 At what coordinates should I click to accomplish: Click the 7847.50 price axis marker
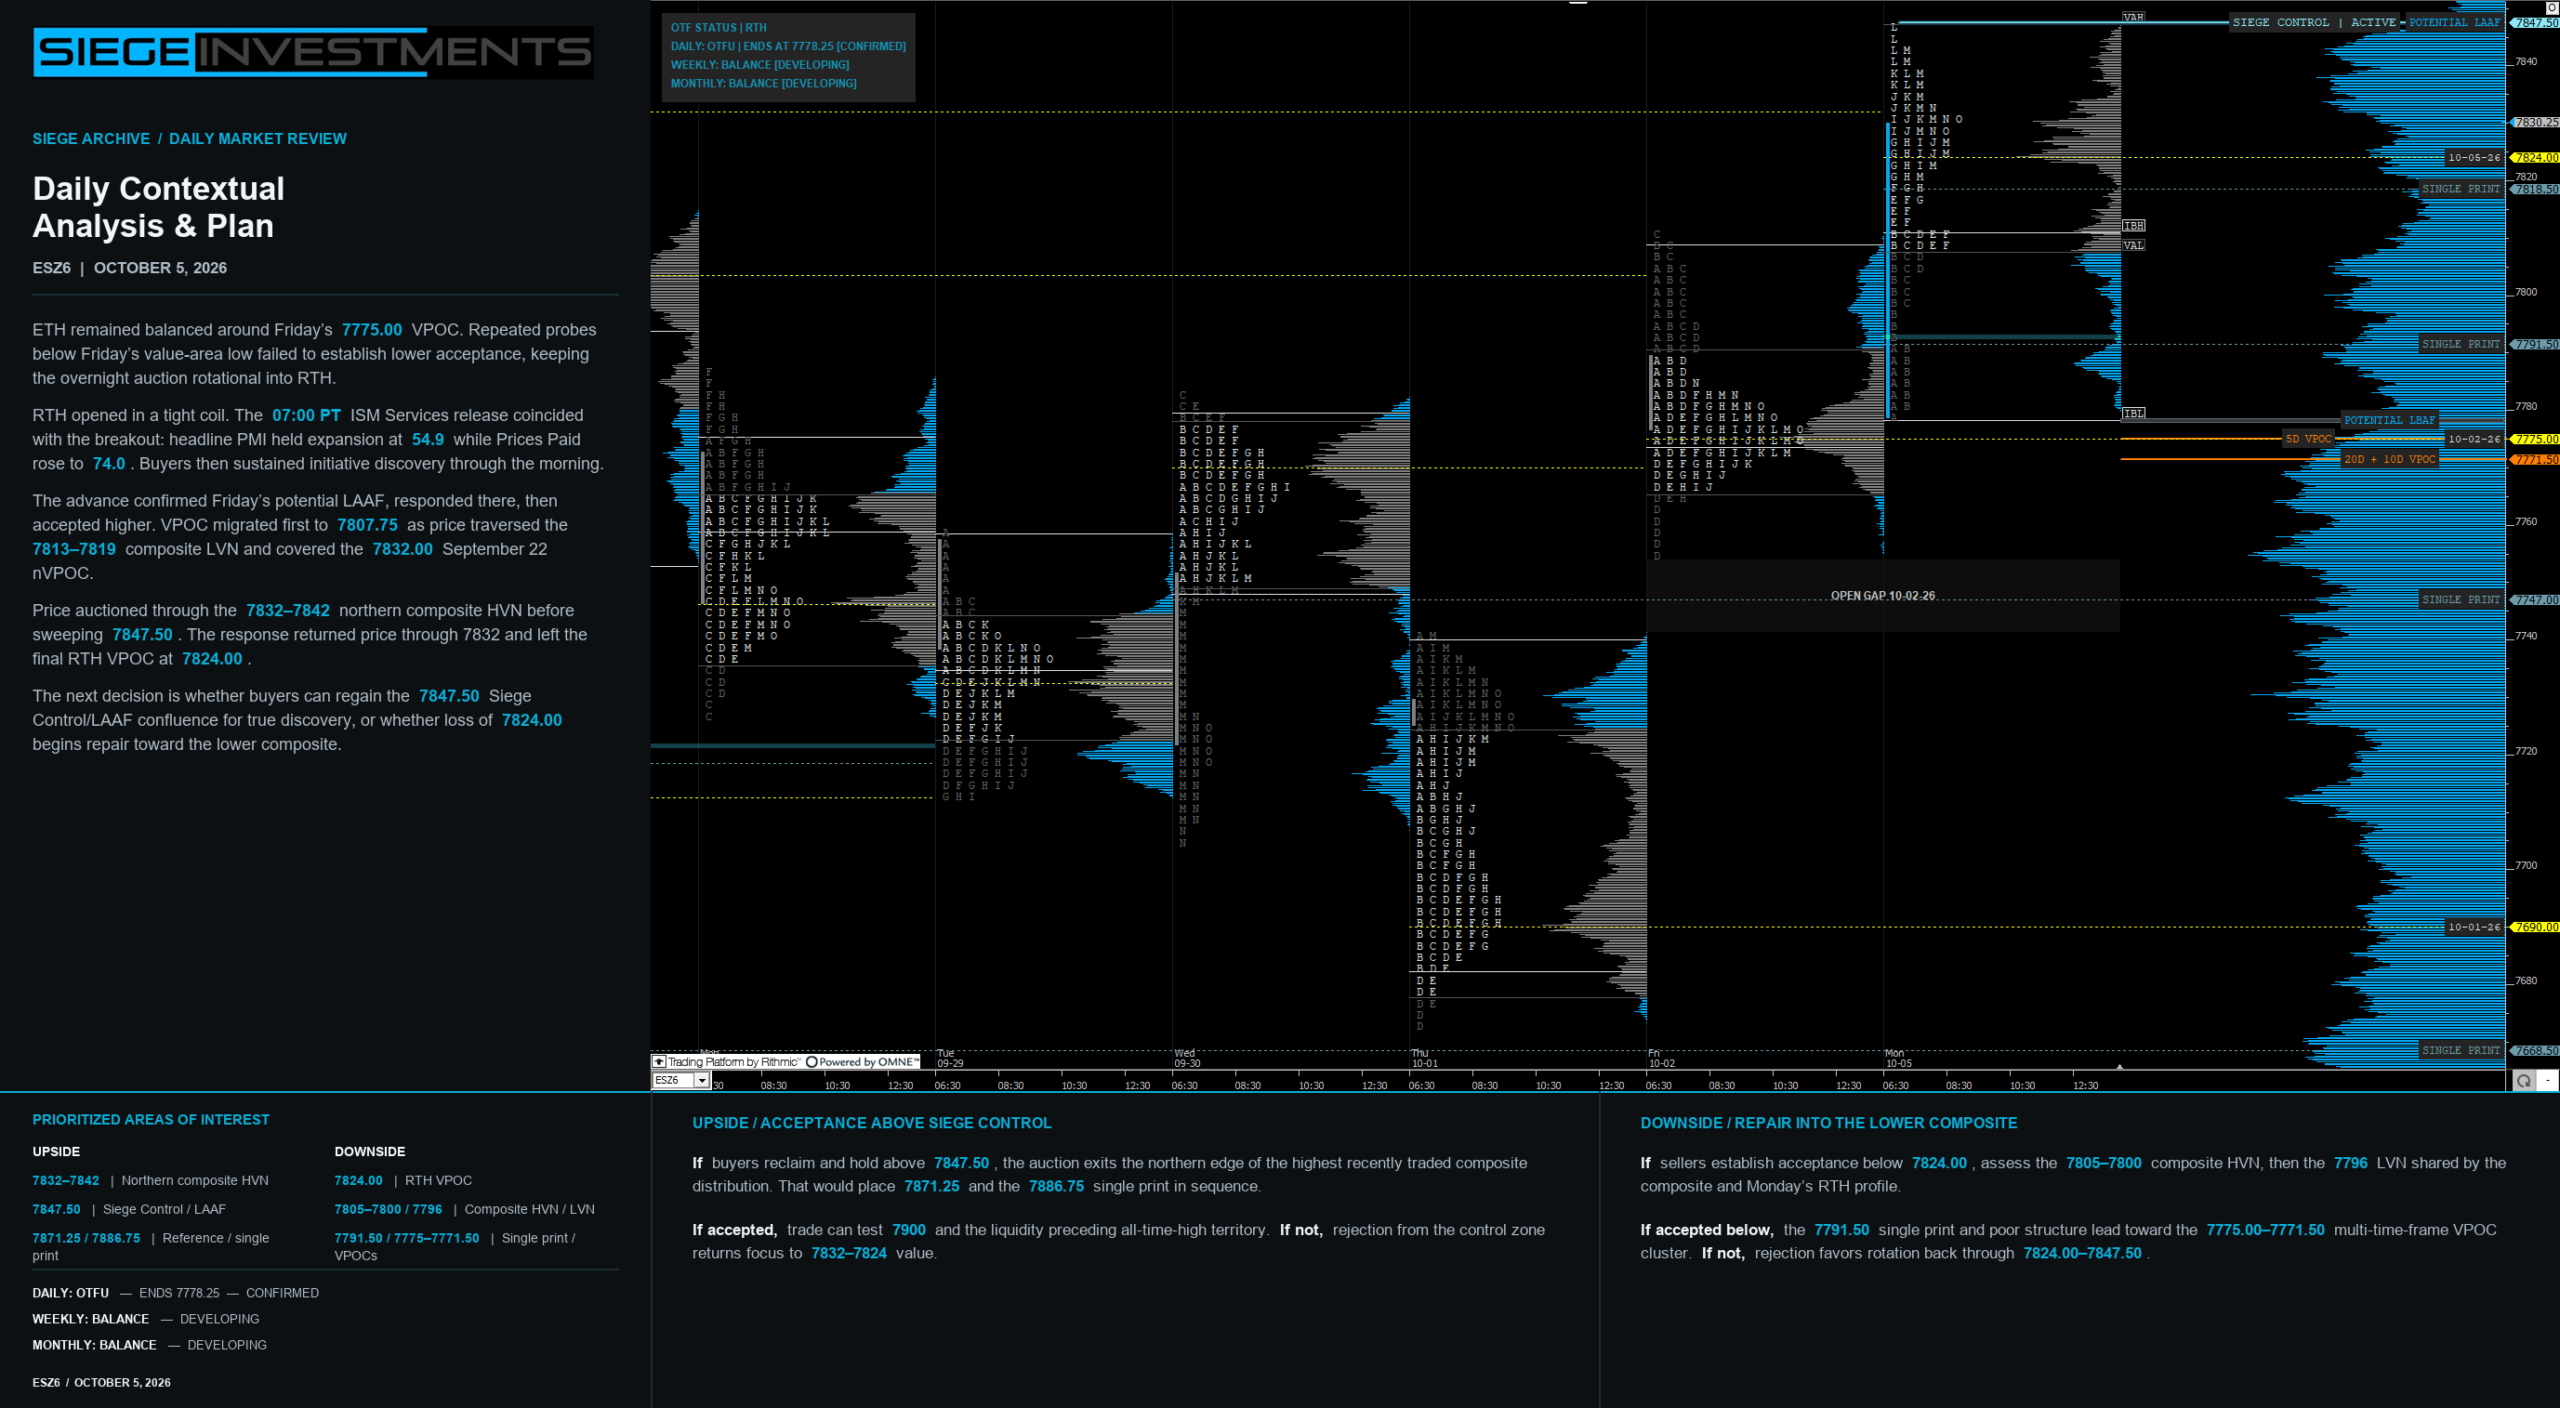(x=2536, y=22)
